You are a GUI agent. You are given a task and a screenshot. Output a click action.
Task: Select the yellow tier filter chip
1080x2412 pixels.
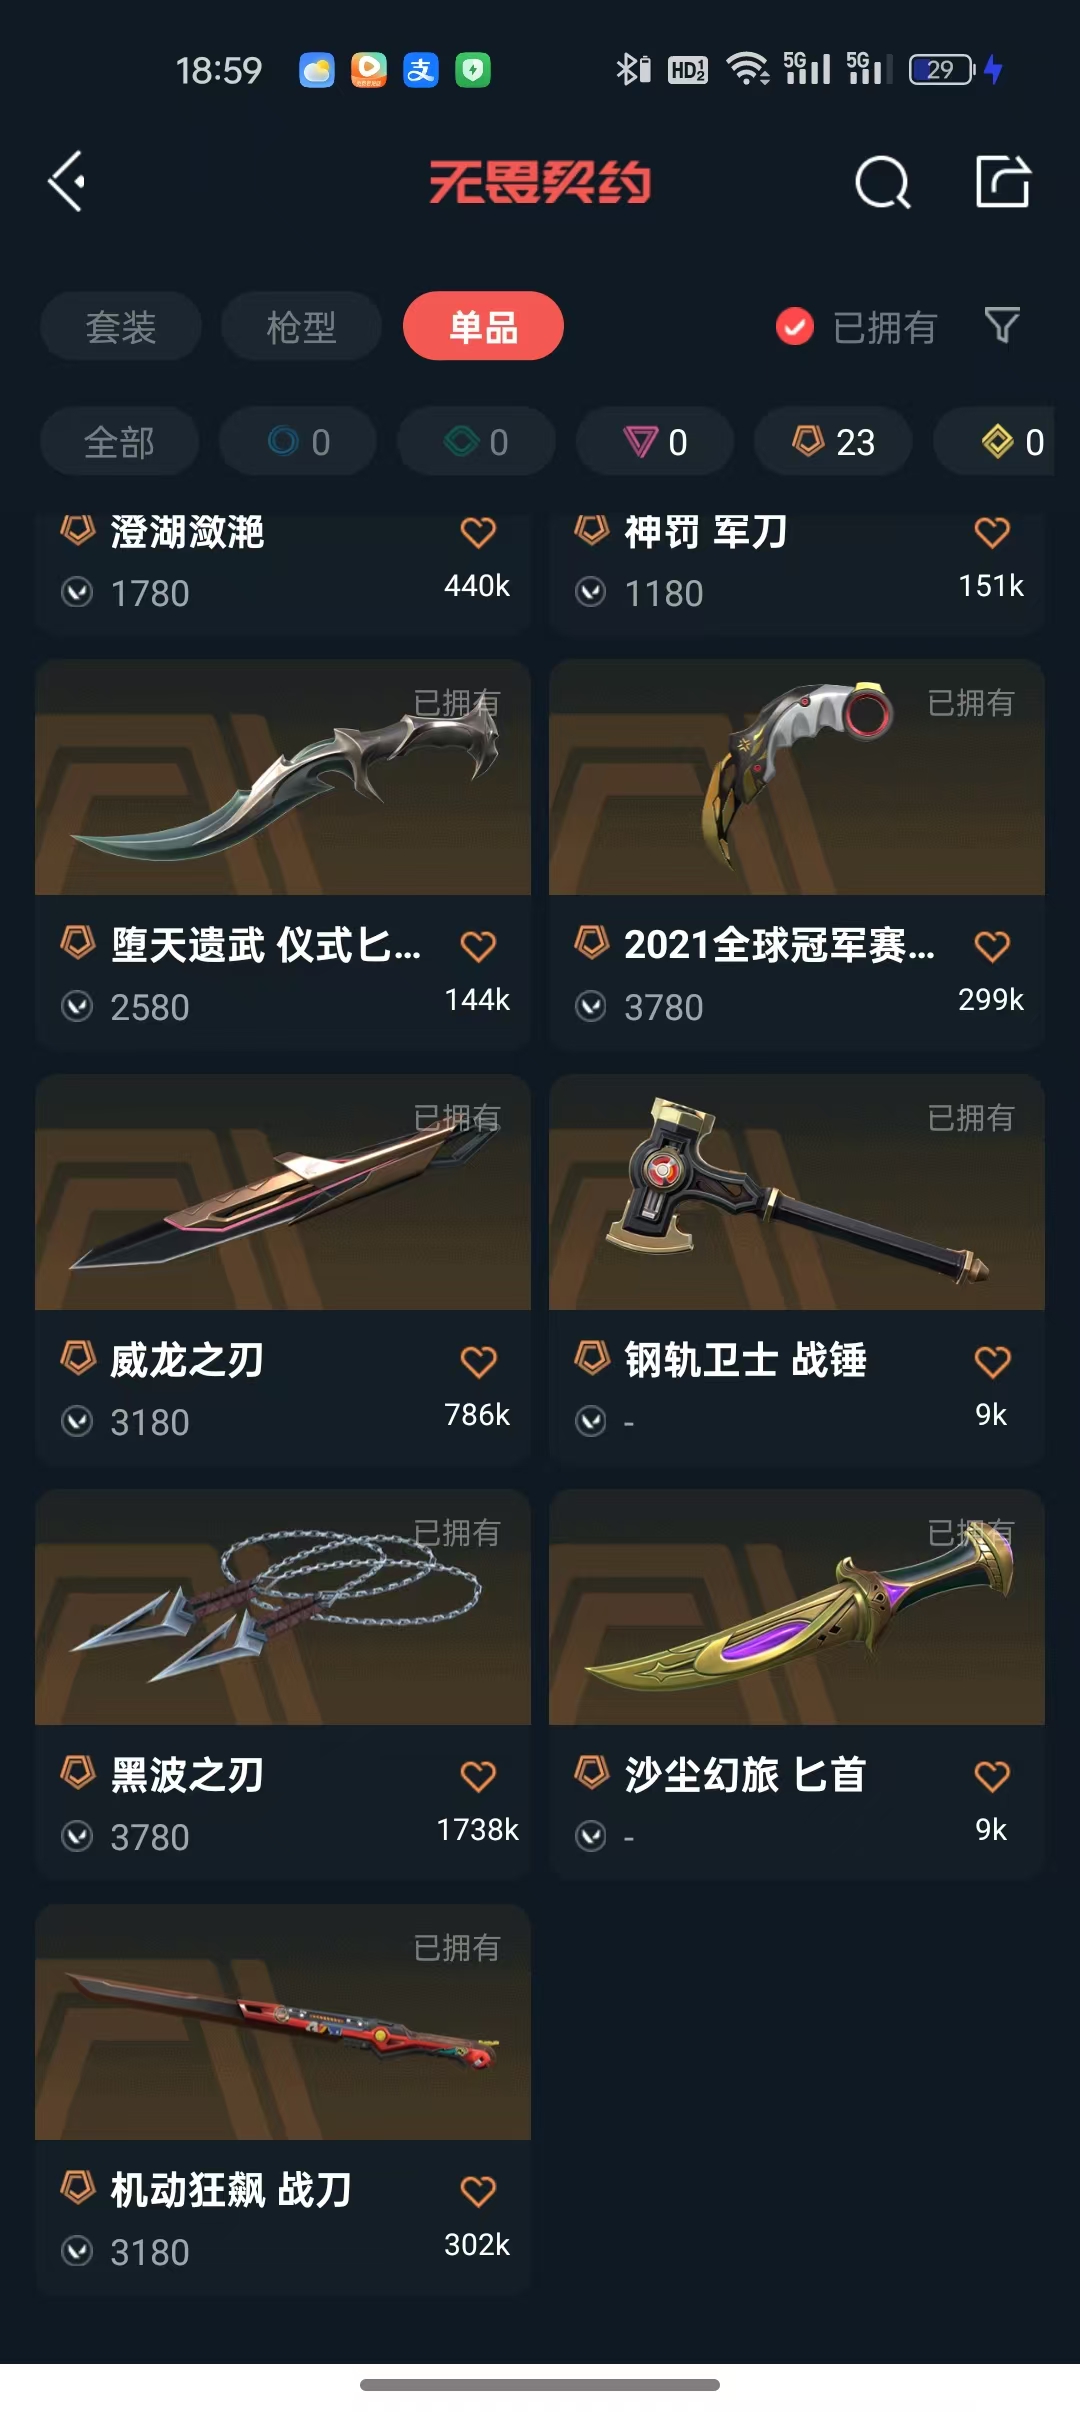coord(1000,441)
